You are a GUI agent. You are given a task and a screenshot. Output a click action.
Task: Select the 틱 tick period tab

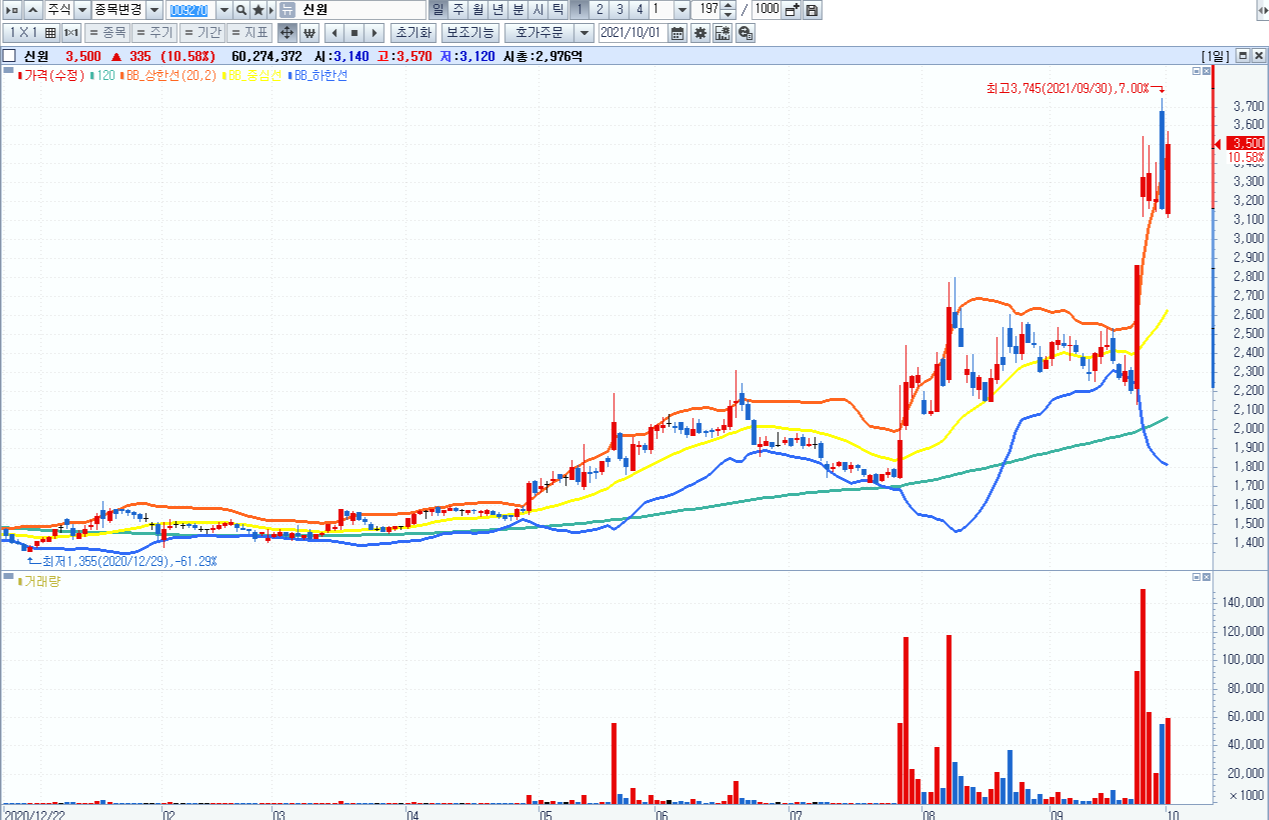pyautogui.click(x=558, y=9)
